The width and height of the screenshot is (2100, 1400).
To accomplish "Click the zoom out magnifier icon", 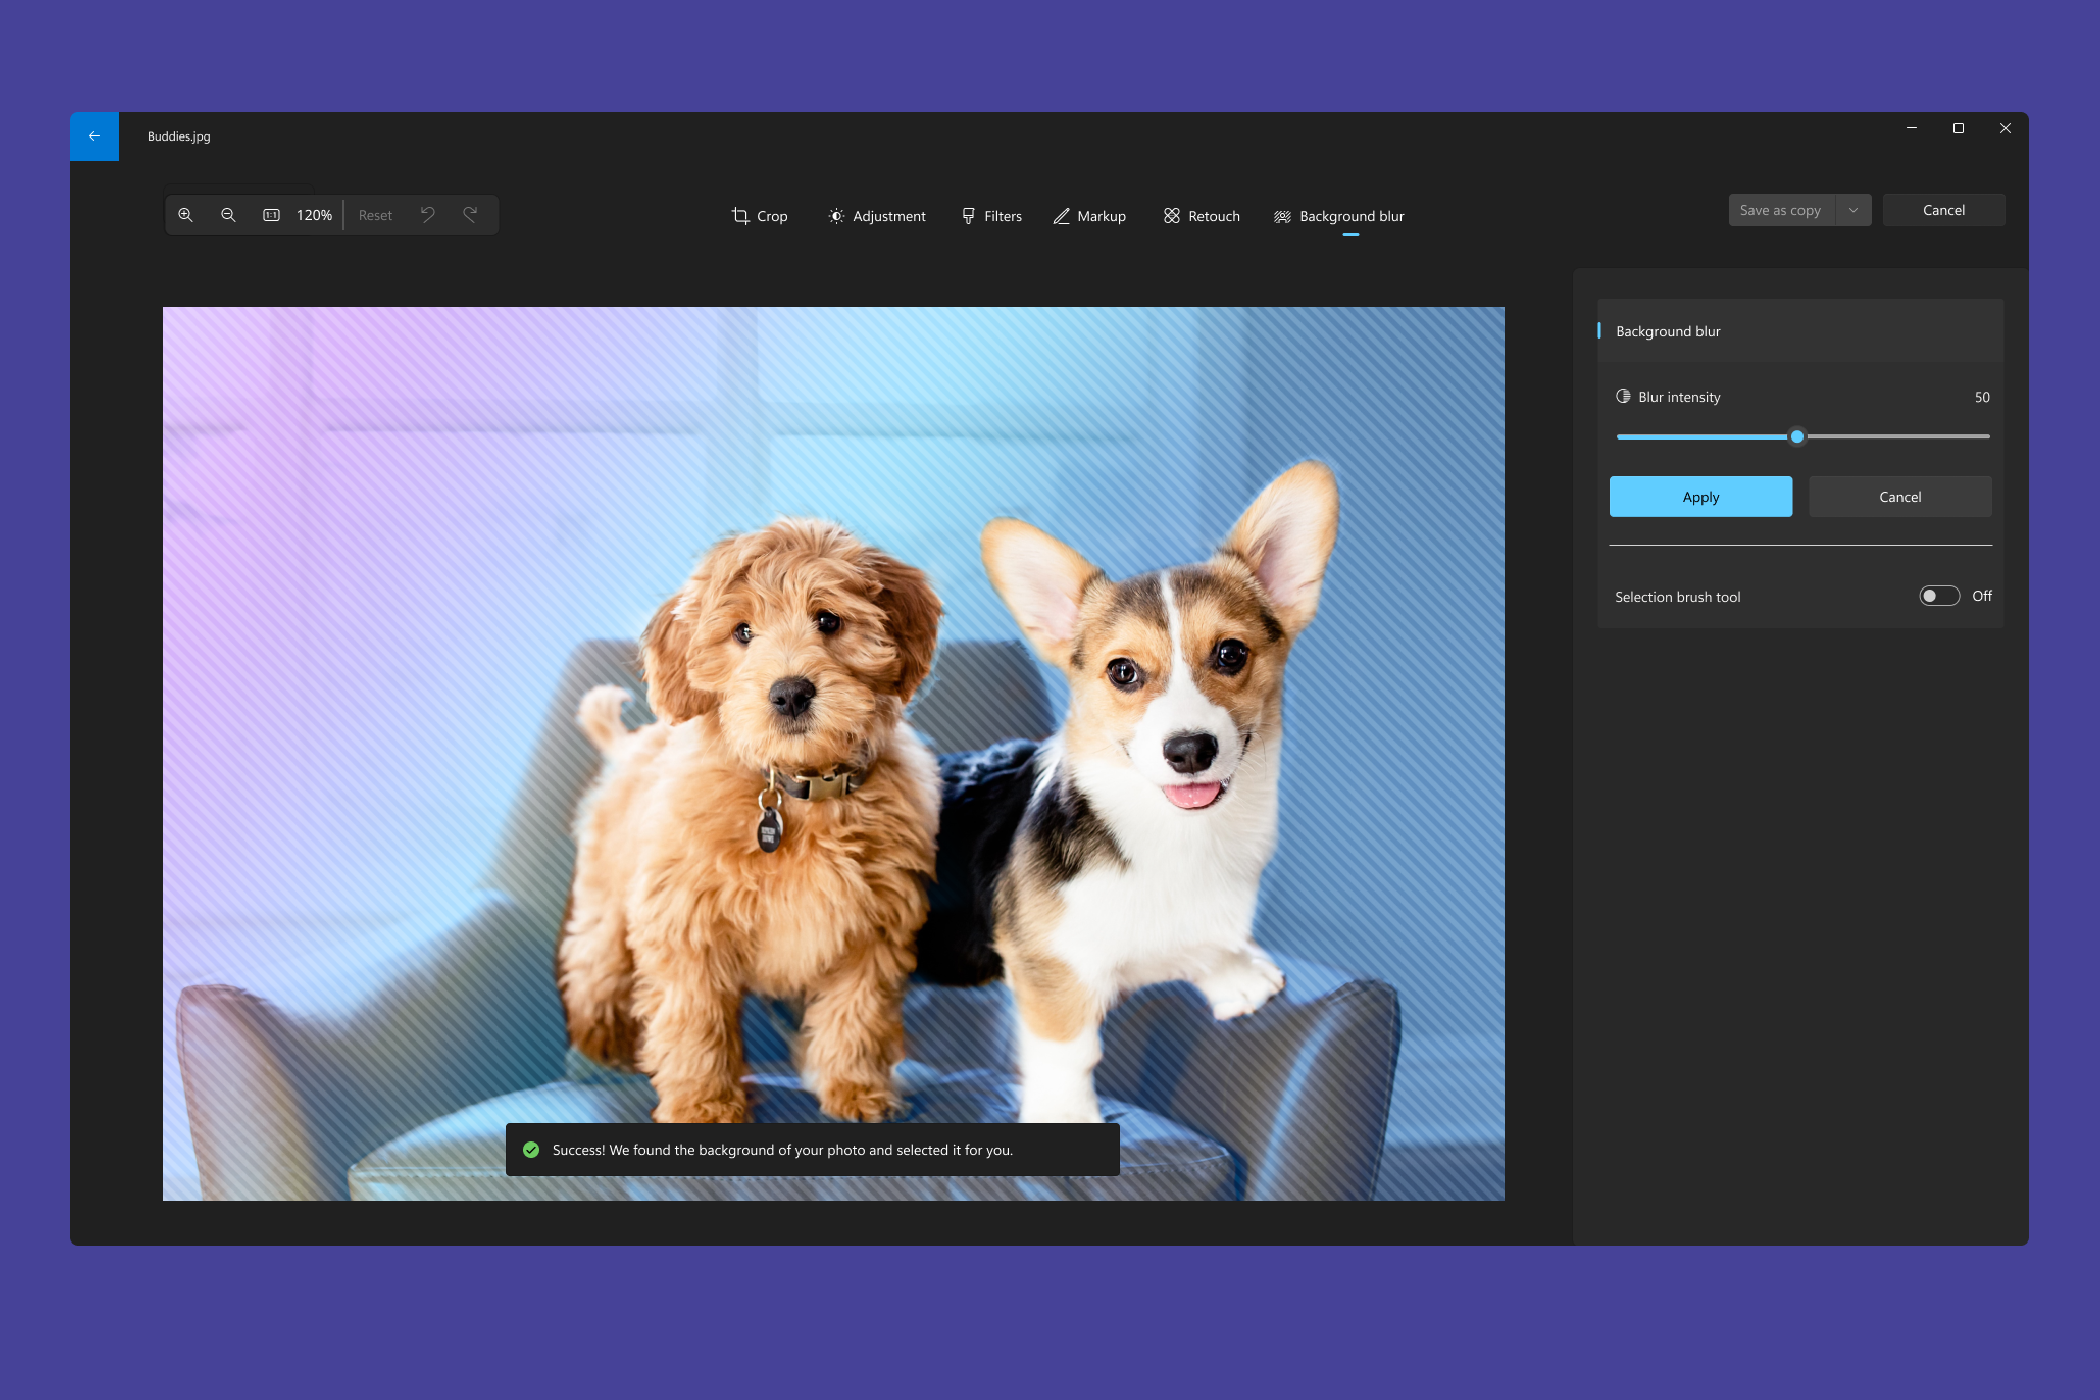I will click(228, 215).
